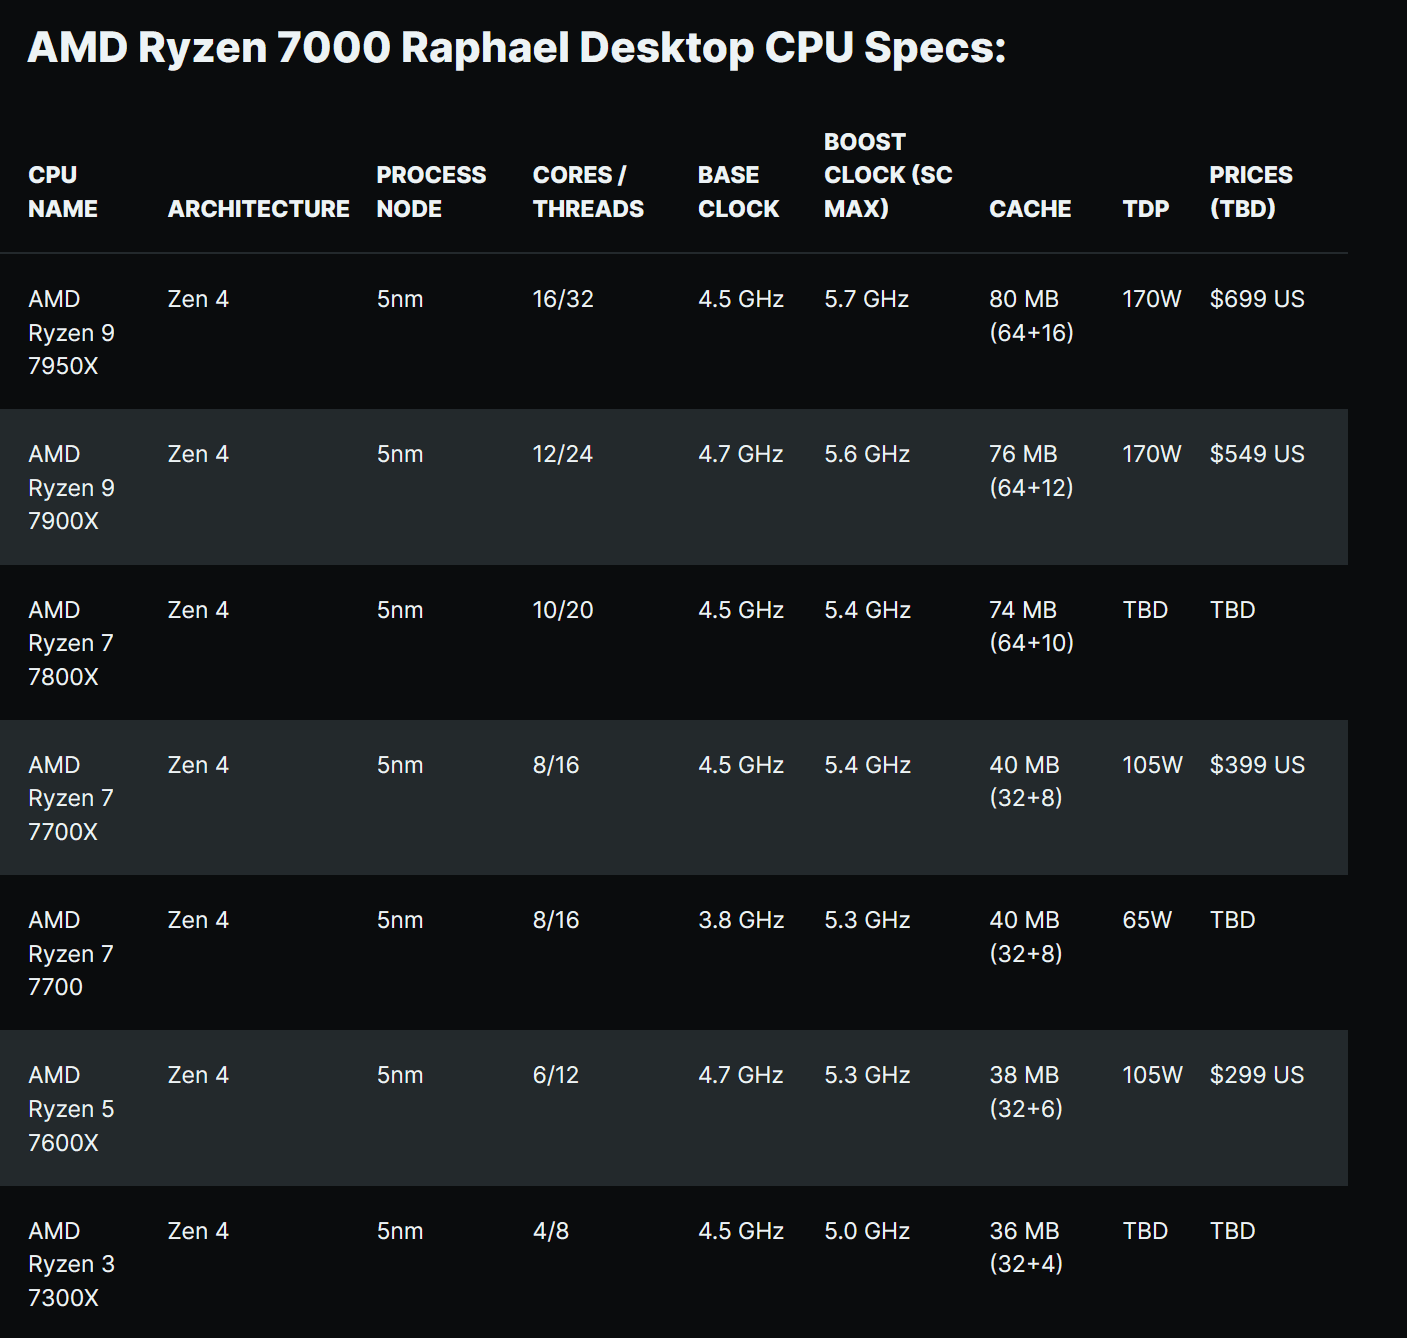Select the AMD Ryzen 9 7950X name cell
Screen dimensions: 1407x1338
click(71, 332)
